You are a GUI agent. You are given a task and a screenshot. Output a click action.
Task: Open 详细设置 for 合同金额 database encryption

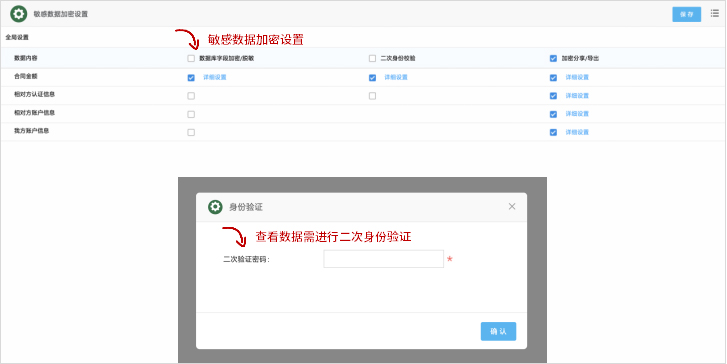[x=215, y=77]
